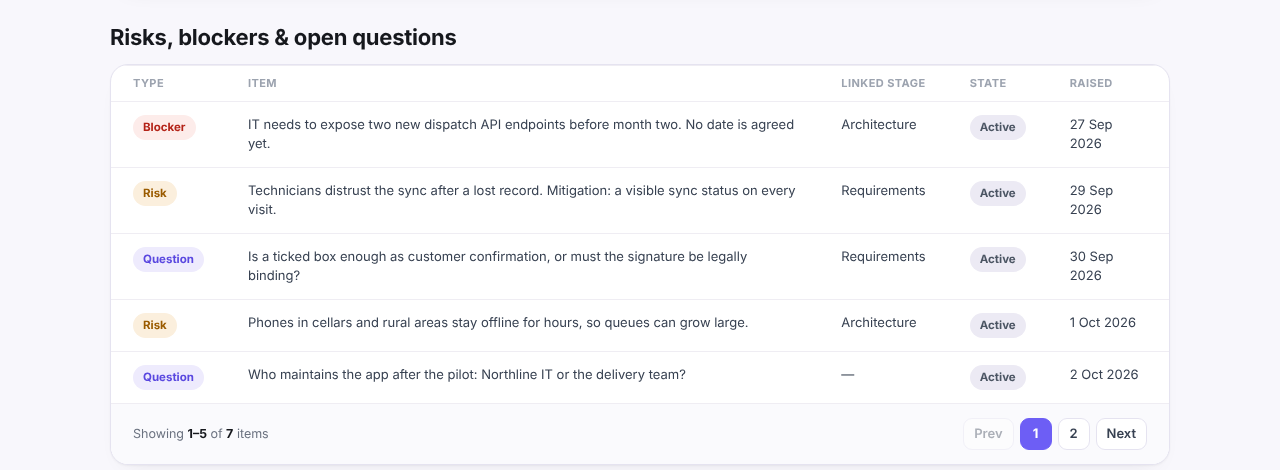The width and height of the screenshot is (1280, 470).
Task: Select the Risk badge on the phones in cellars row
Action: pos(155,325)
